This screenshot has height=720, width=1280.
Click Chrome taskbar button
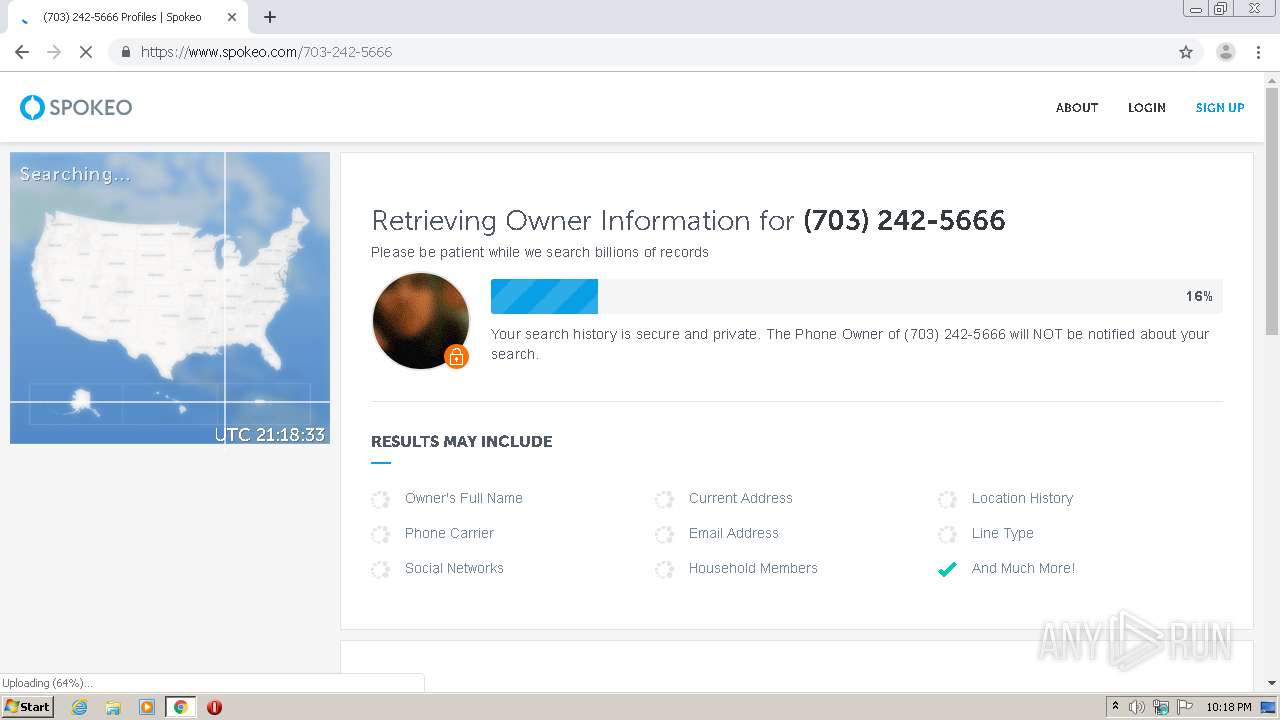pyautogui.click(x=180, y=707)
